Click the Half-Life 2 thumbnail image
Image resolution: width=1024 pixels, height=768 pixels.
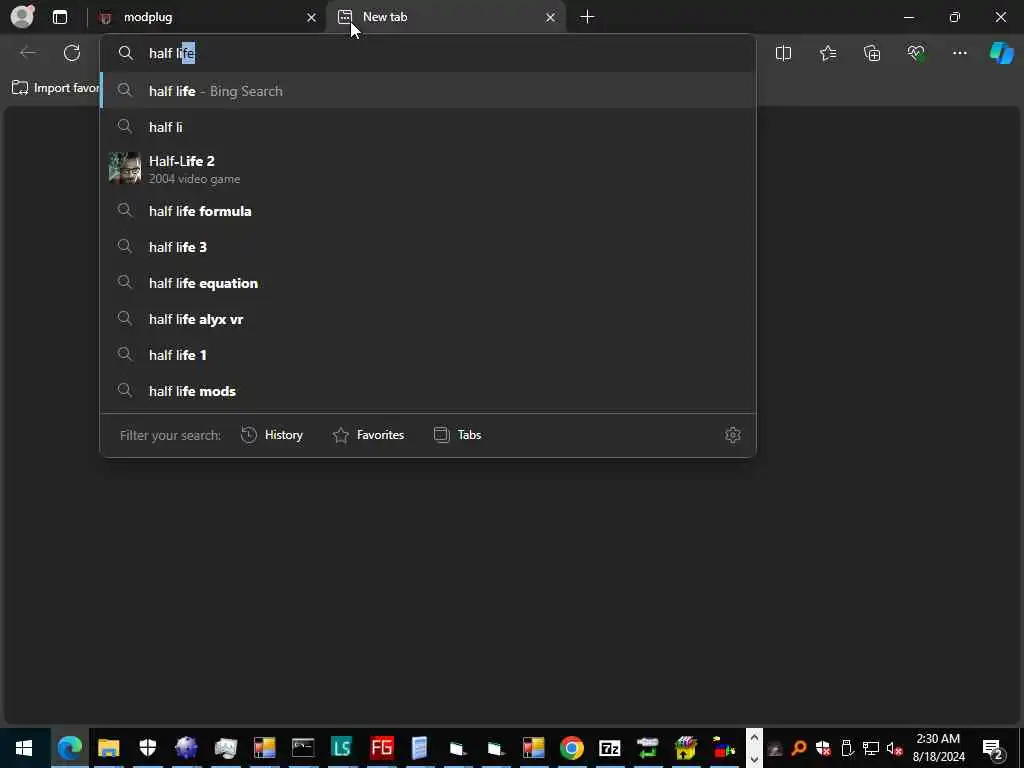tap(125, 168)
